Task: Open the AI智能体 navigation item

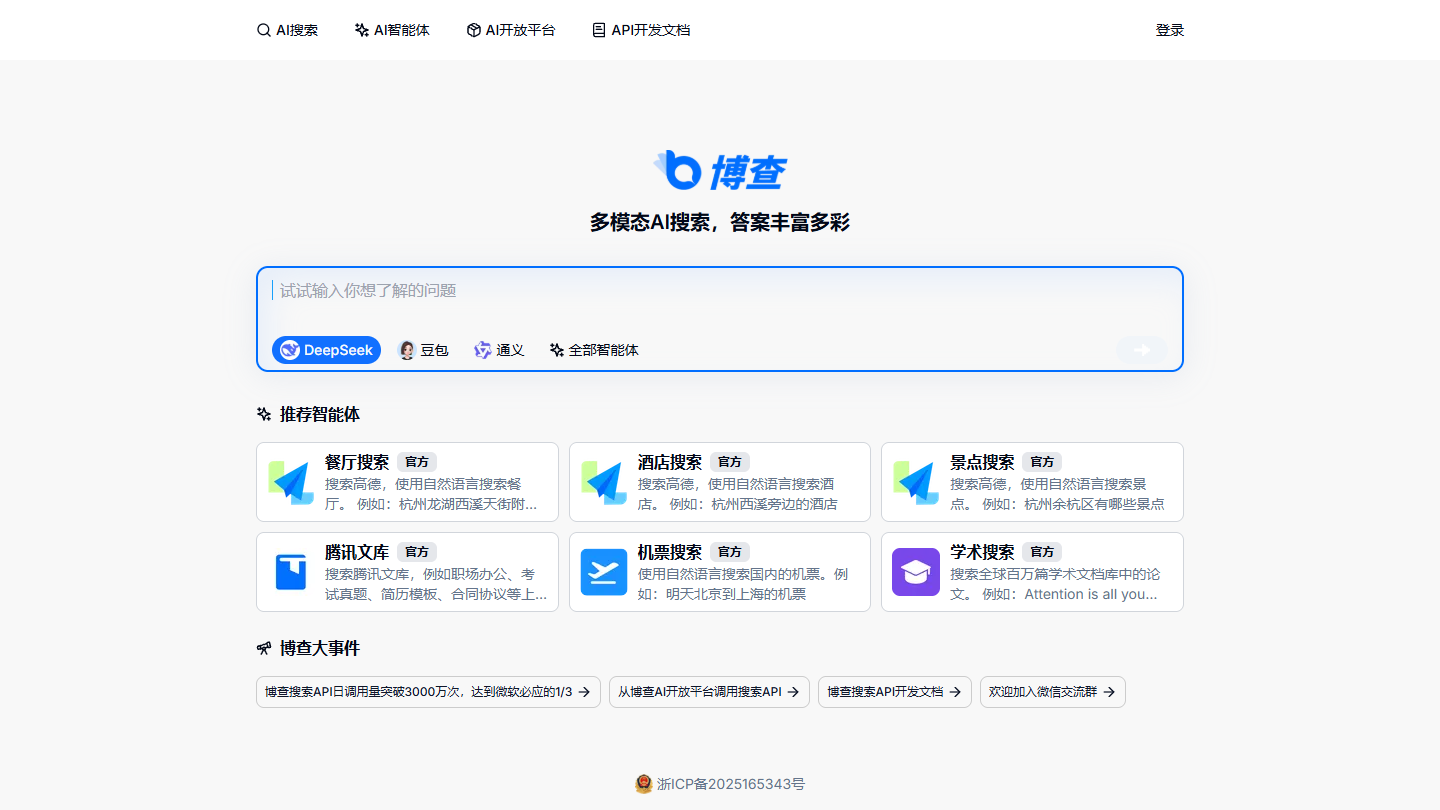Action: tap(392, 30)
